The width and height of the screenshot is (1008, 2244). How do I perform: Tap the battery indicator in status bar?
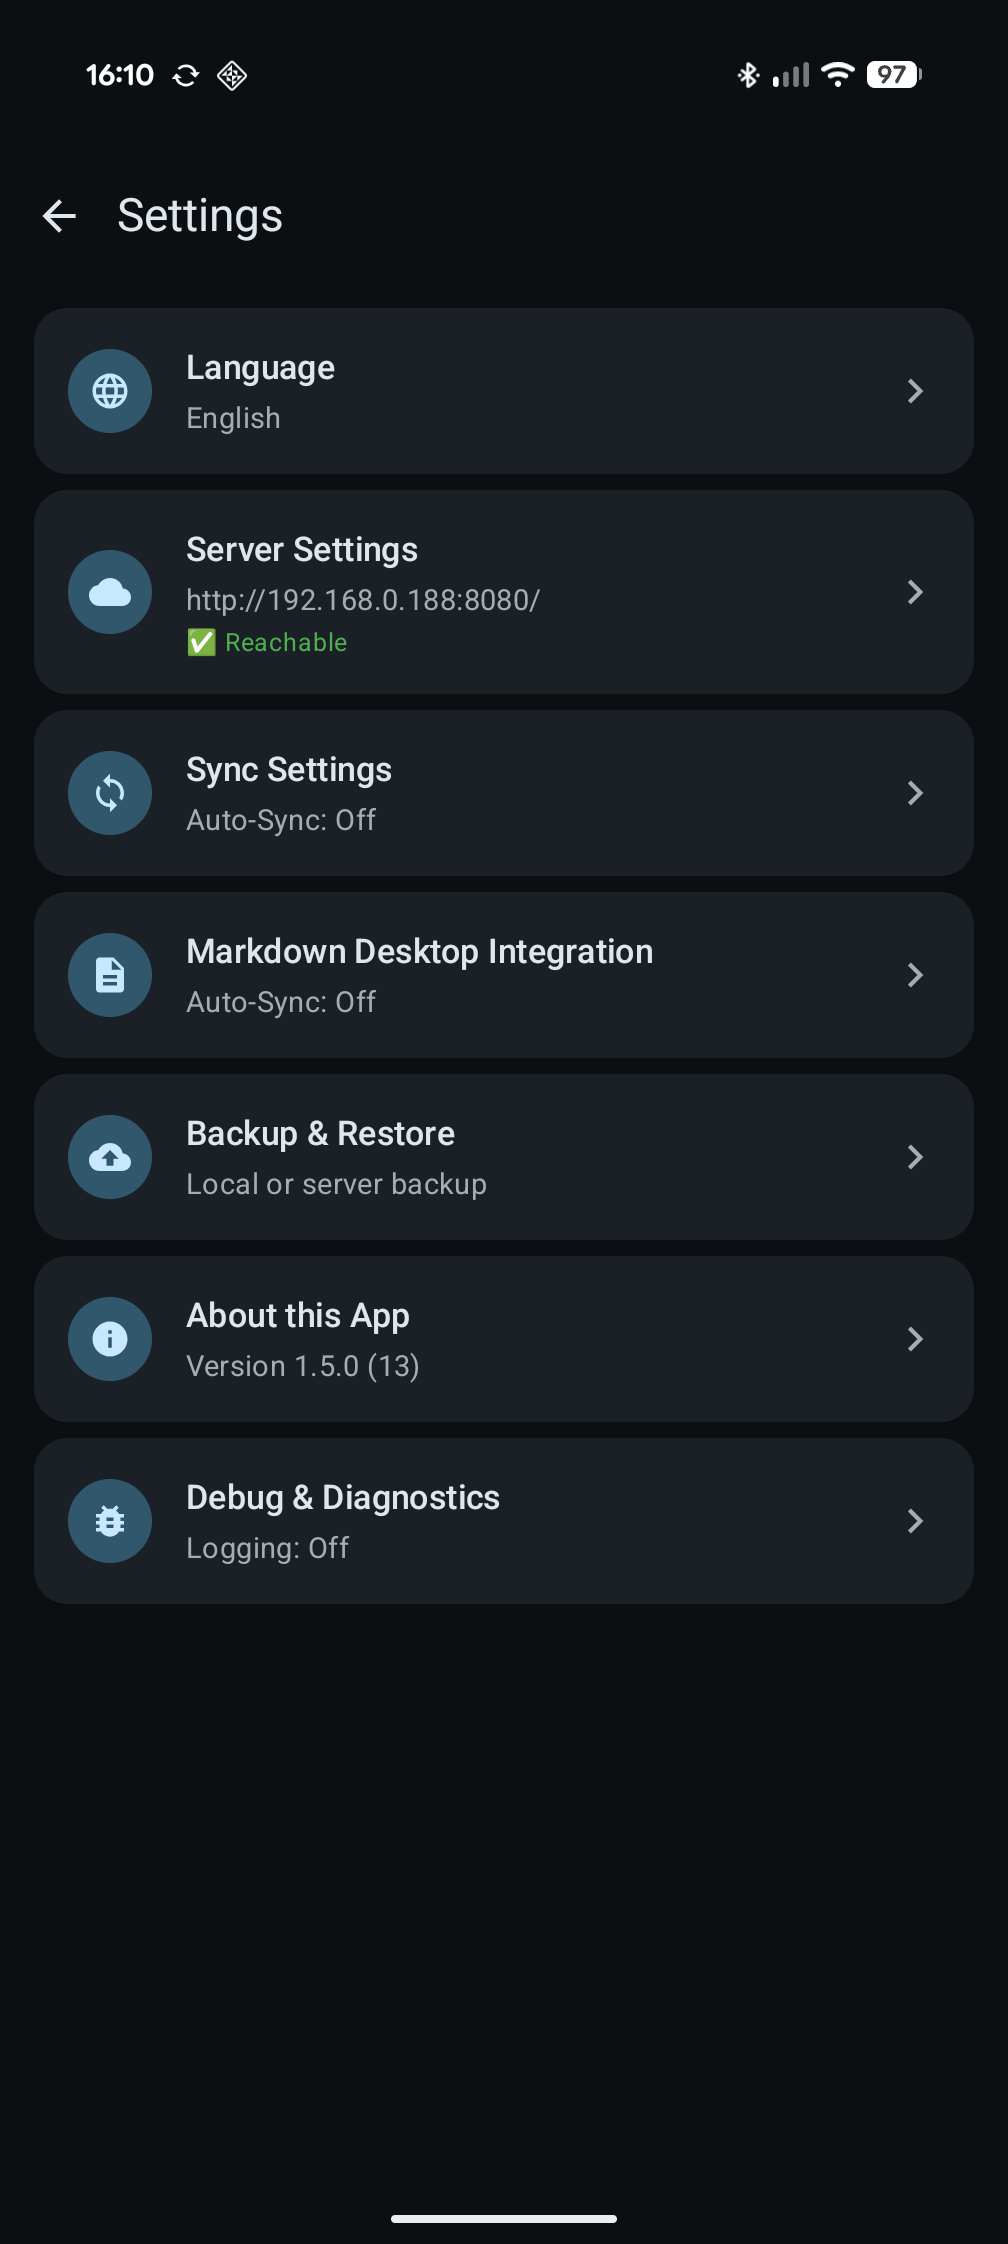point(893,75)
